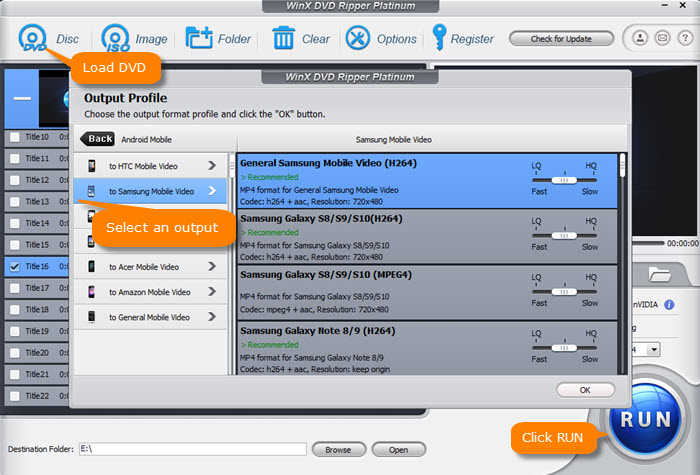Image resolution: width=700 pixels, height=475 pixels.
Task: Uncheck the Title16 checkbox
Action: 15,267
